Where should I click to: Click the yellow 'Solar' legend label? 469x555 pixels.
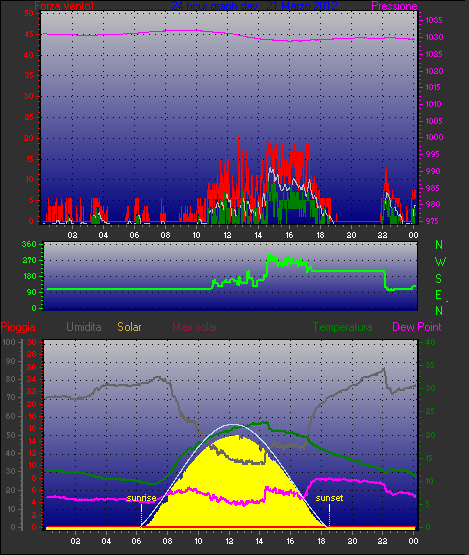pyautogui.click(x=129, y=327)
